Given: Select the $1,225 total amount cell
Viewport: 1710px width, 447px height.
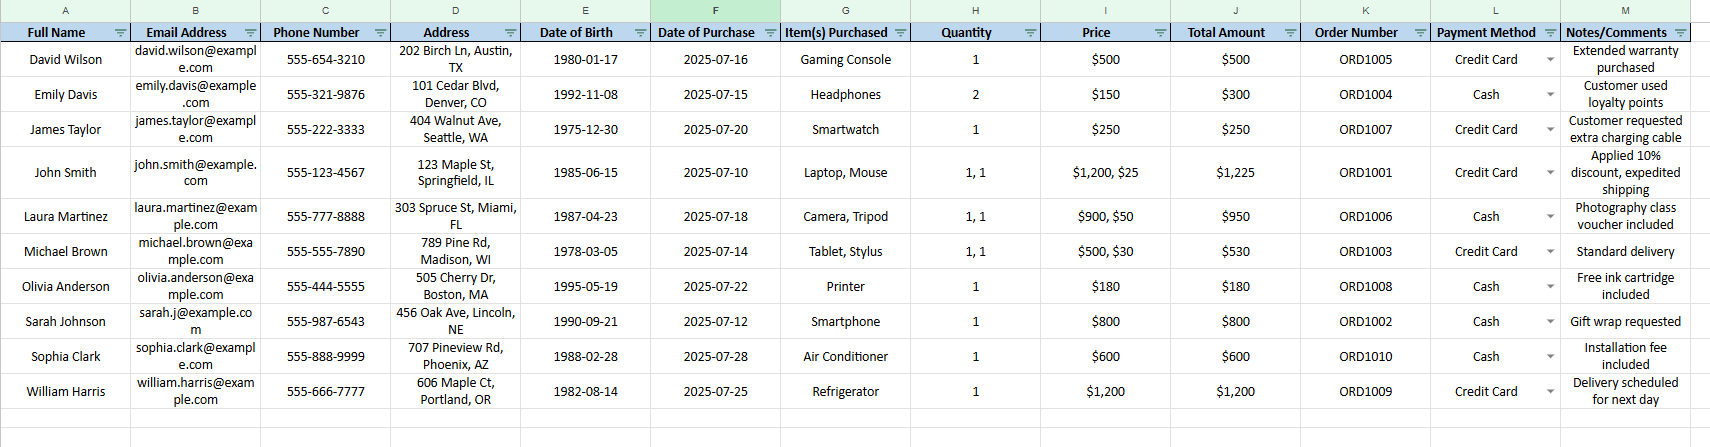Looking at the screenshot, I should pos(1235,173).
